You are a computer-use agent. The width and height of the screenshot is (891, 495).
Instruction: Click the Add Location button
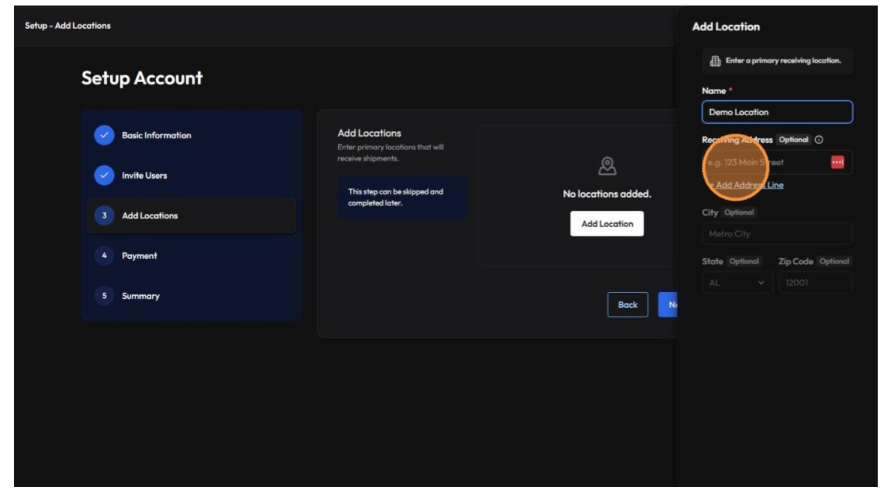[x=607, y=224]
